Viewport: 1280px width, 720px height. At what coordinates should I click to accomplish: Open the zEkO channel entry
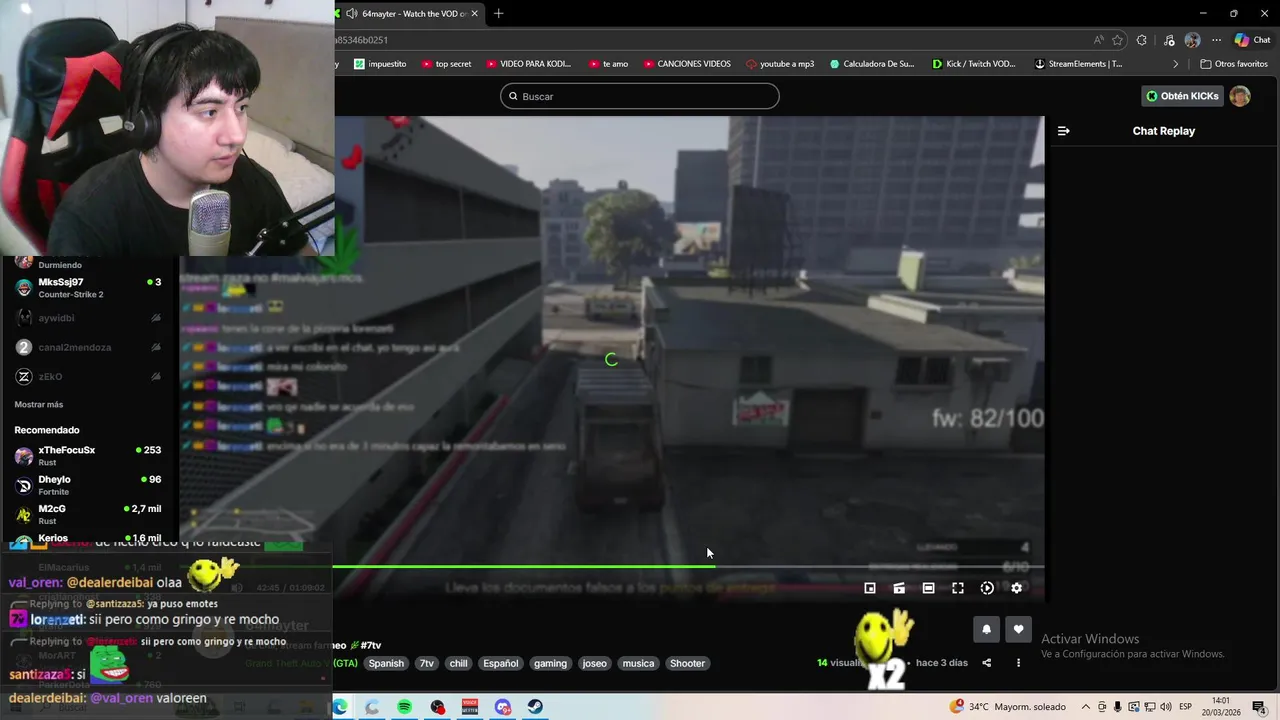click(88, 376)
